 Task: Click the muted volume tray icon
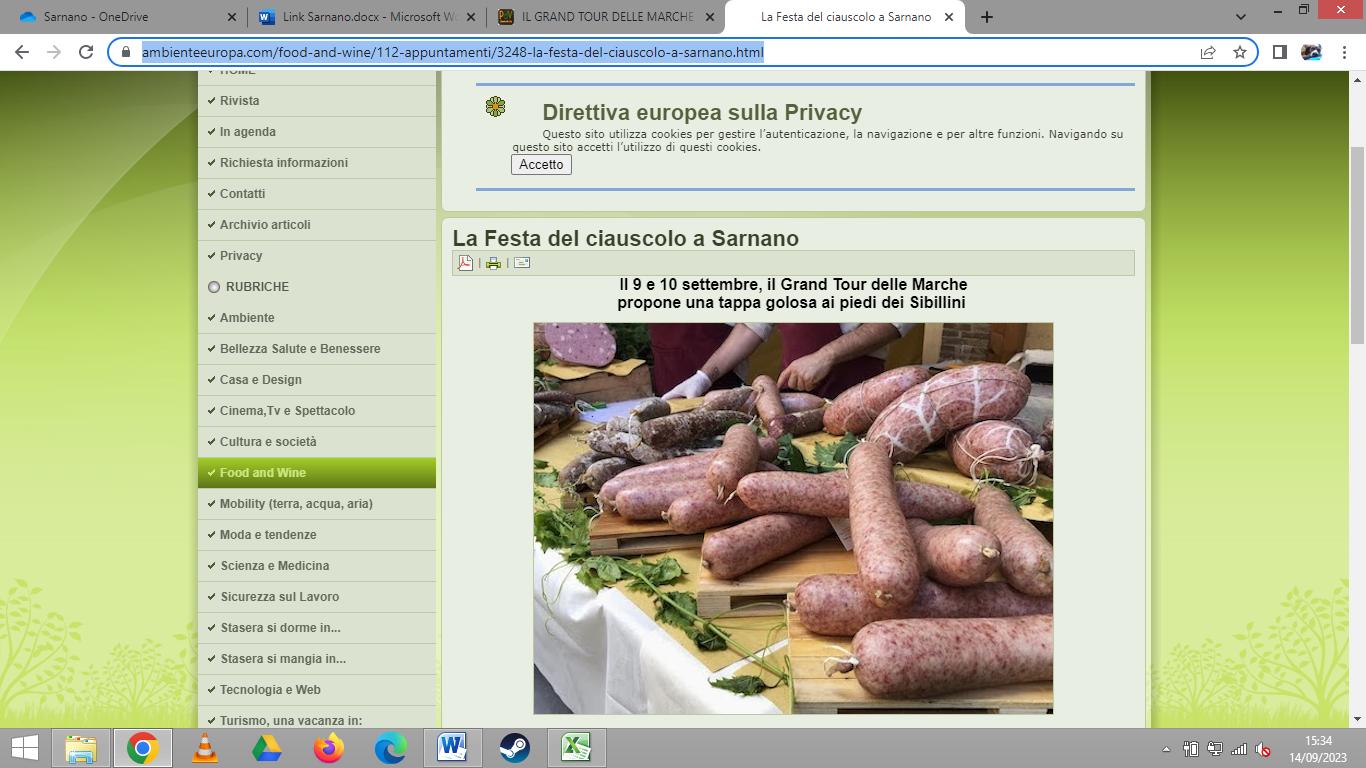pos(1263,749)
